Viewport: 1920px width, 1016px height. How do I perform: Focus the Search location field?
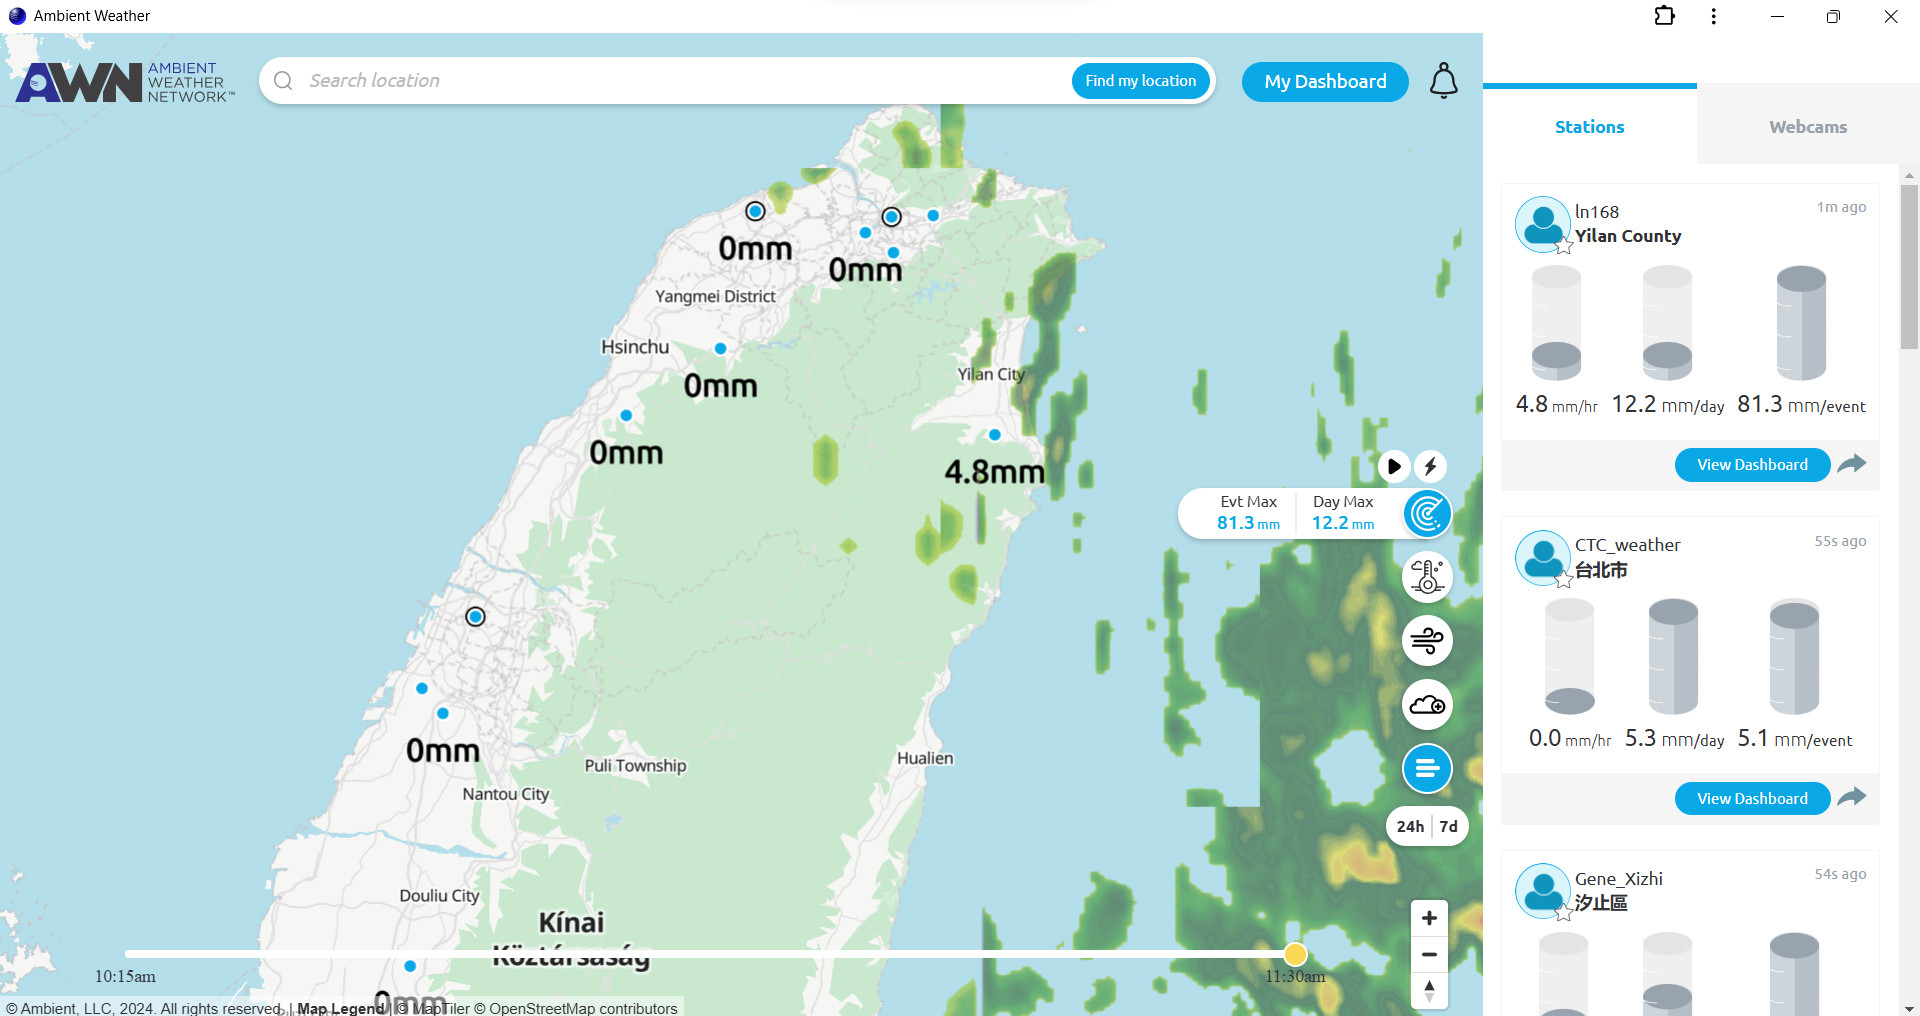click(685, 81)
